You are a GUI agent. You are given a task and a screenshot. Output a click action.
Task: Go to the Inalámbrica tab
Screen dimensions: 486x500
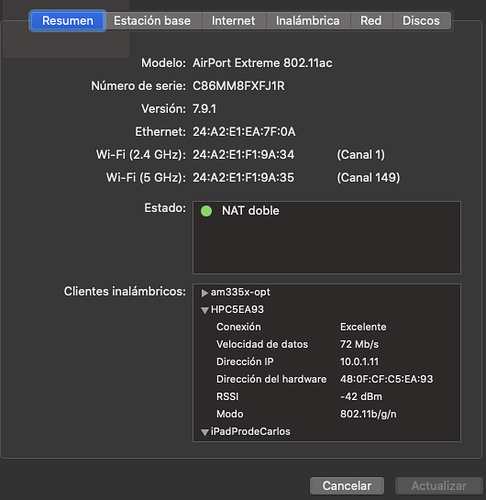coord(308,21)
